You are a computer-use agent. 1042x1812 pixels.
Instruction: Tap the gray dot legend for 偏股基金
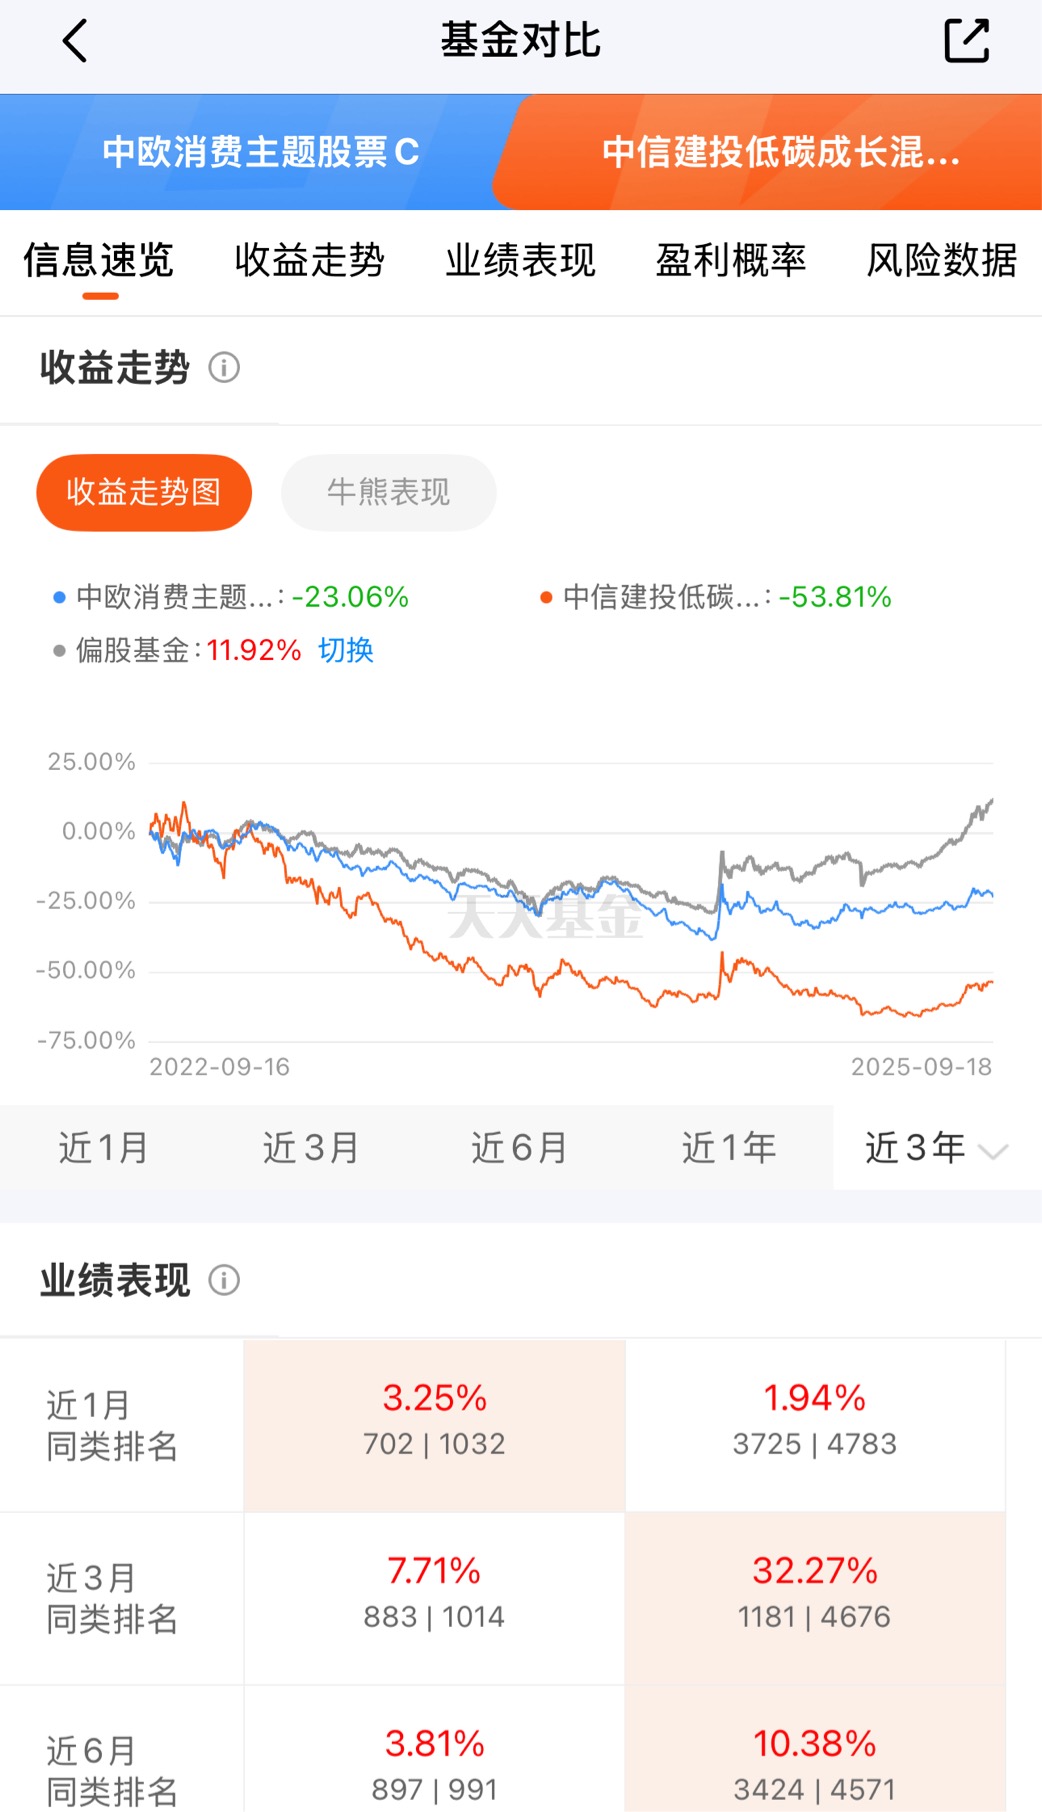point(59,651)
